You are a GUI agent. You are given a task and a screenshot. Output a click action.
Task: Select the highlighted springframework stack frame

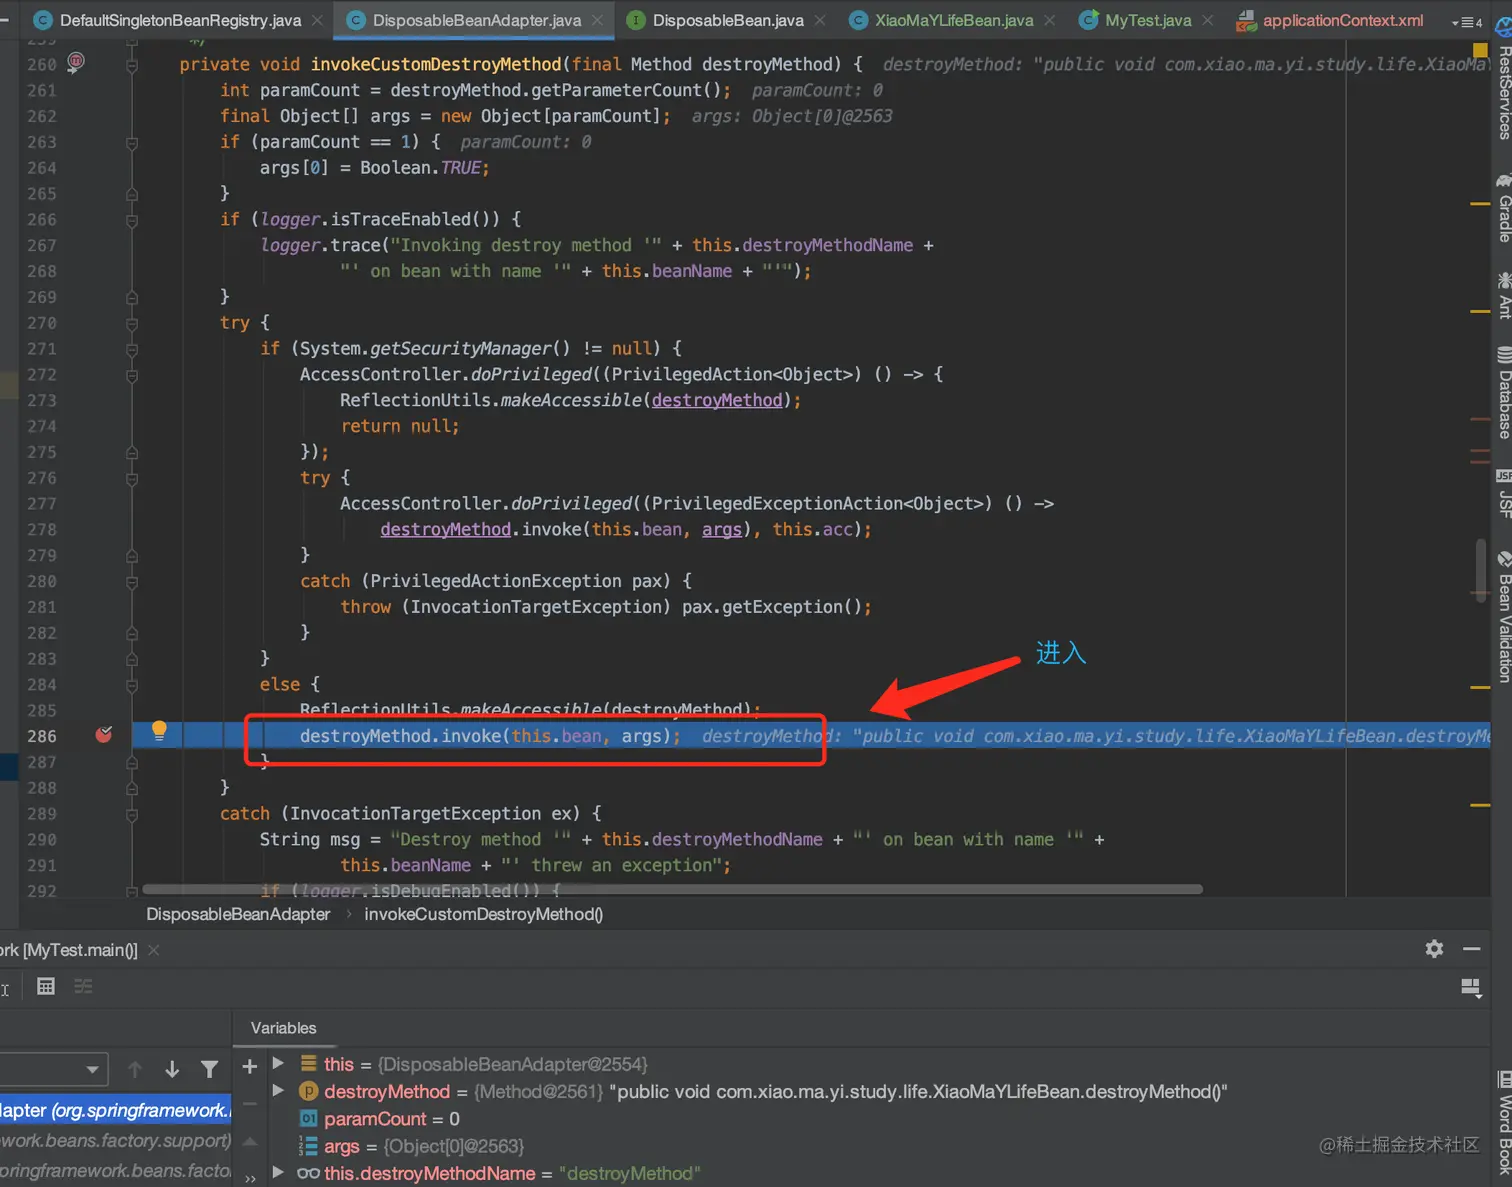(x=116, y=1110)
